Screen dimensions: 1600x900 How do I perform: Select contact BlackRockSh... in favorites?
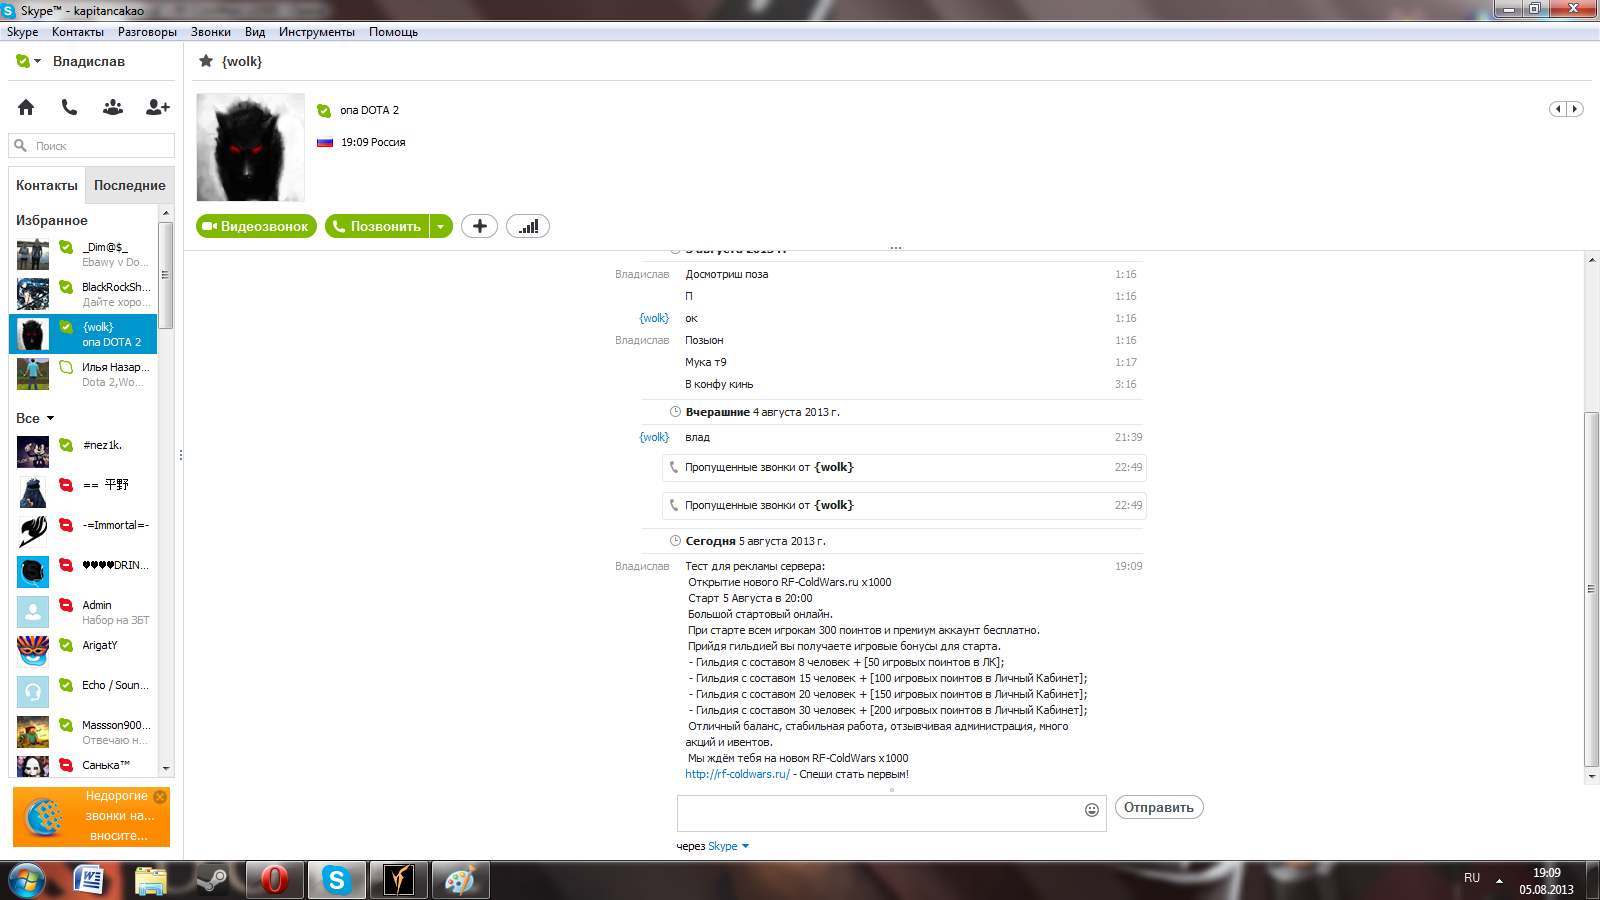pos(83,294)
